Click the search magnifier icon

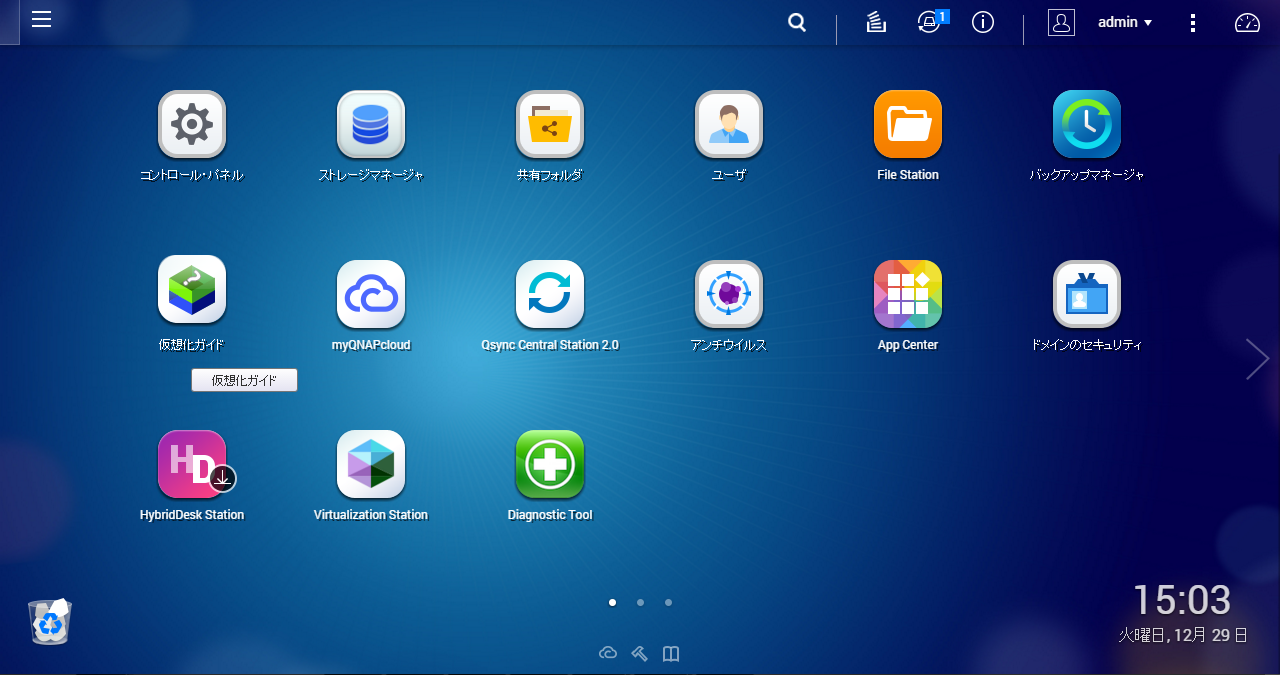tap(797, 22)
